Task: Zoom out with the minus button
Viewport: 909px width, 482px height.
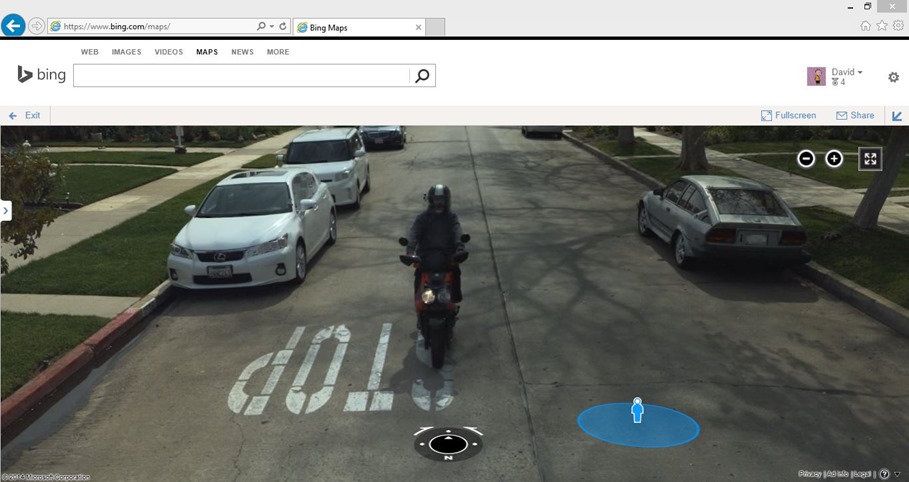Action: tap(806, 159)
